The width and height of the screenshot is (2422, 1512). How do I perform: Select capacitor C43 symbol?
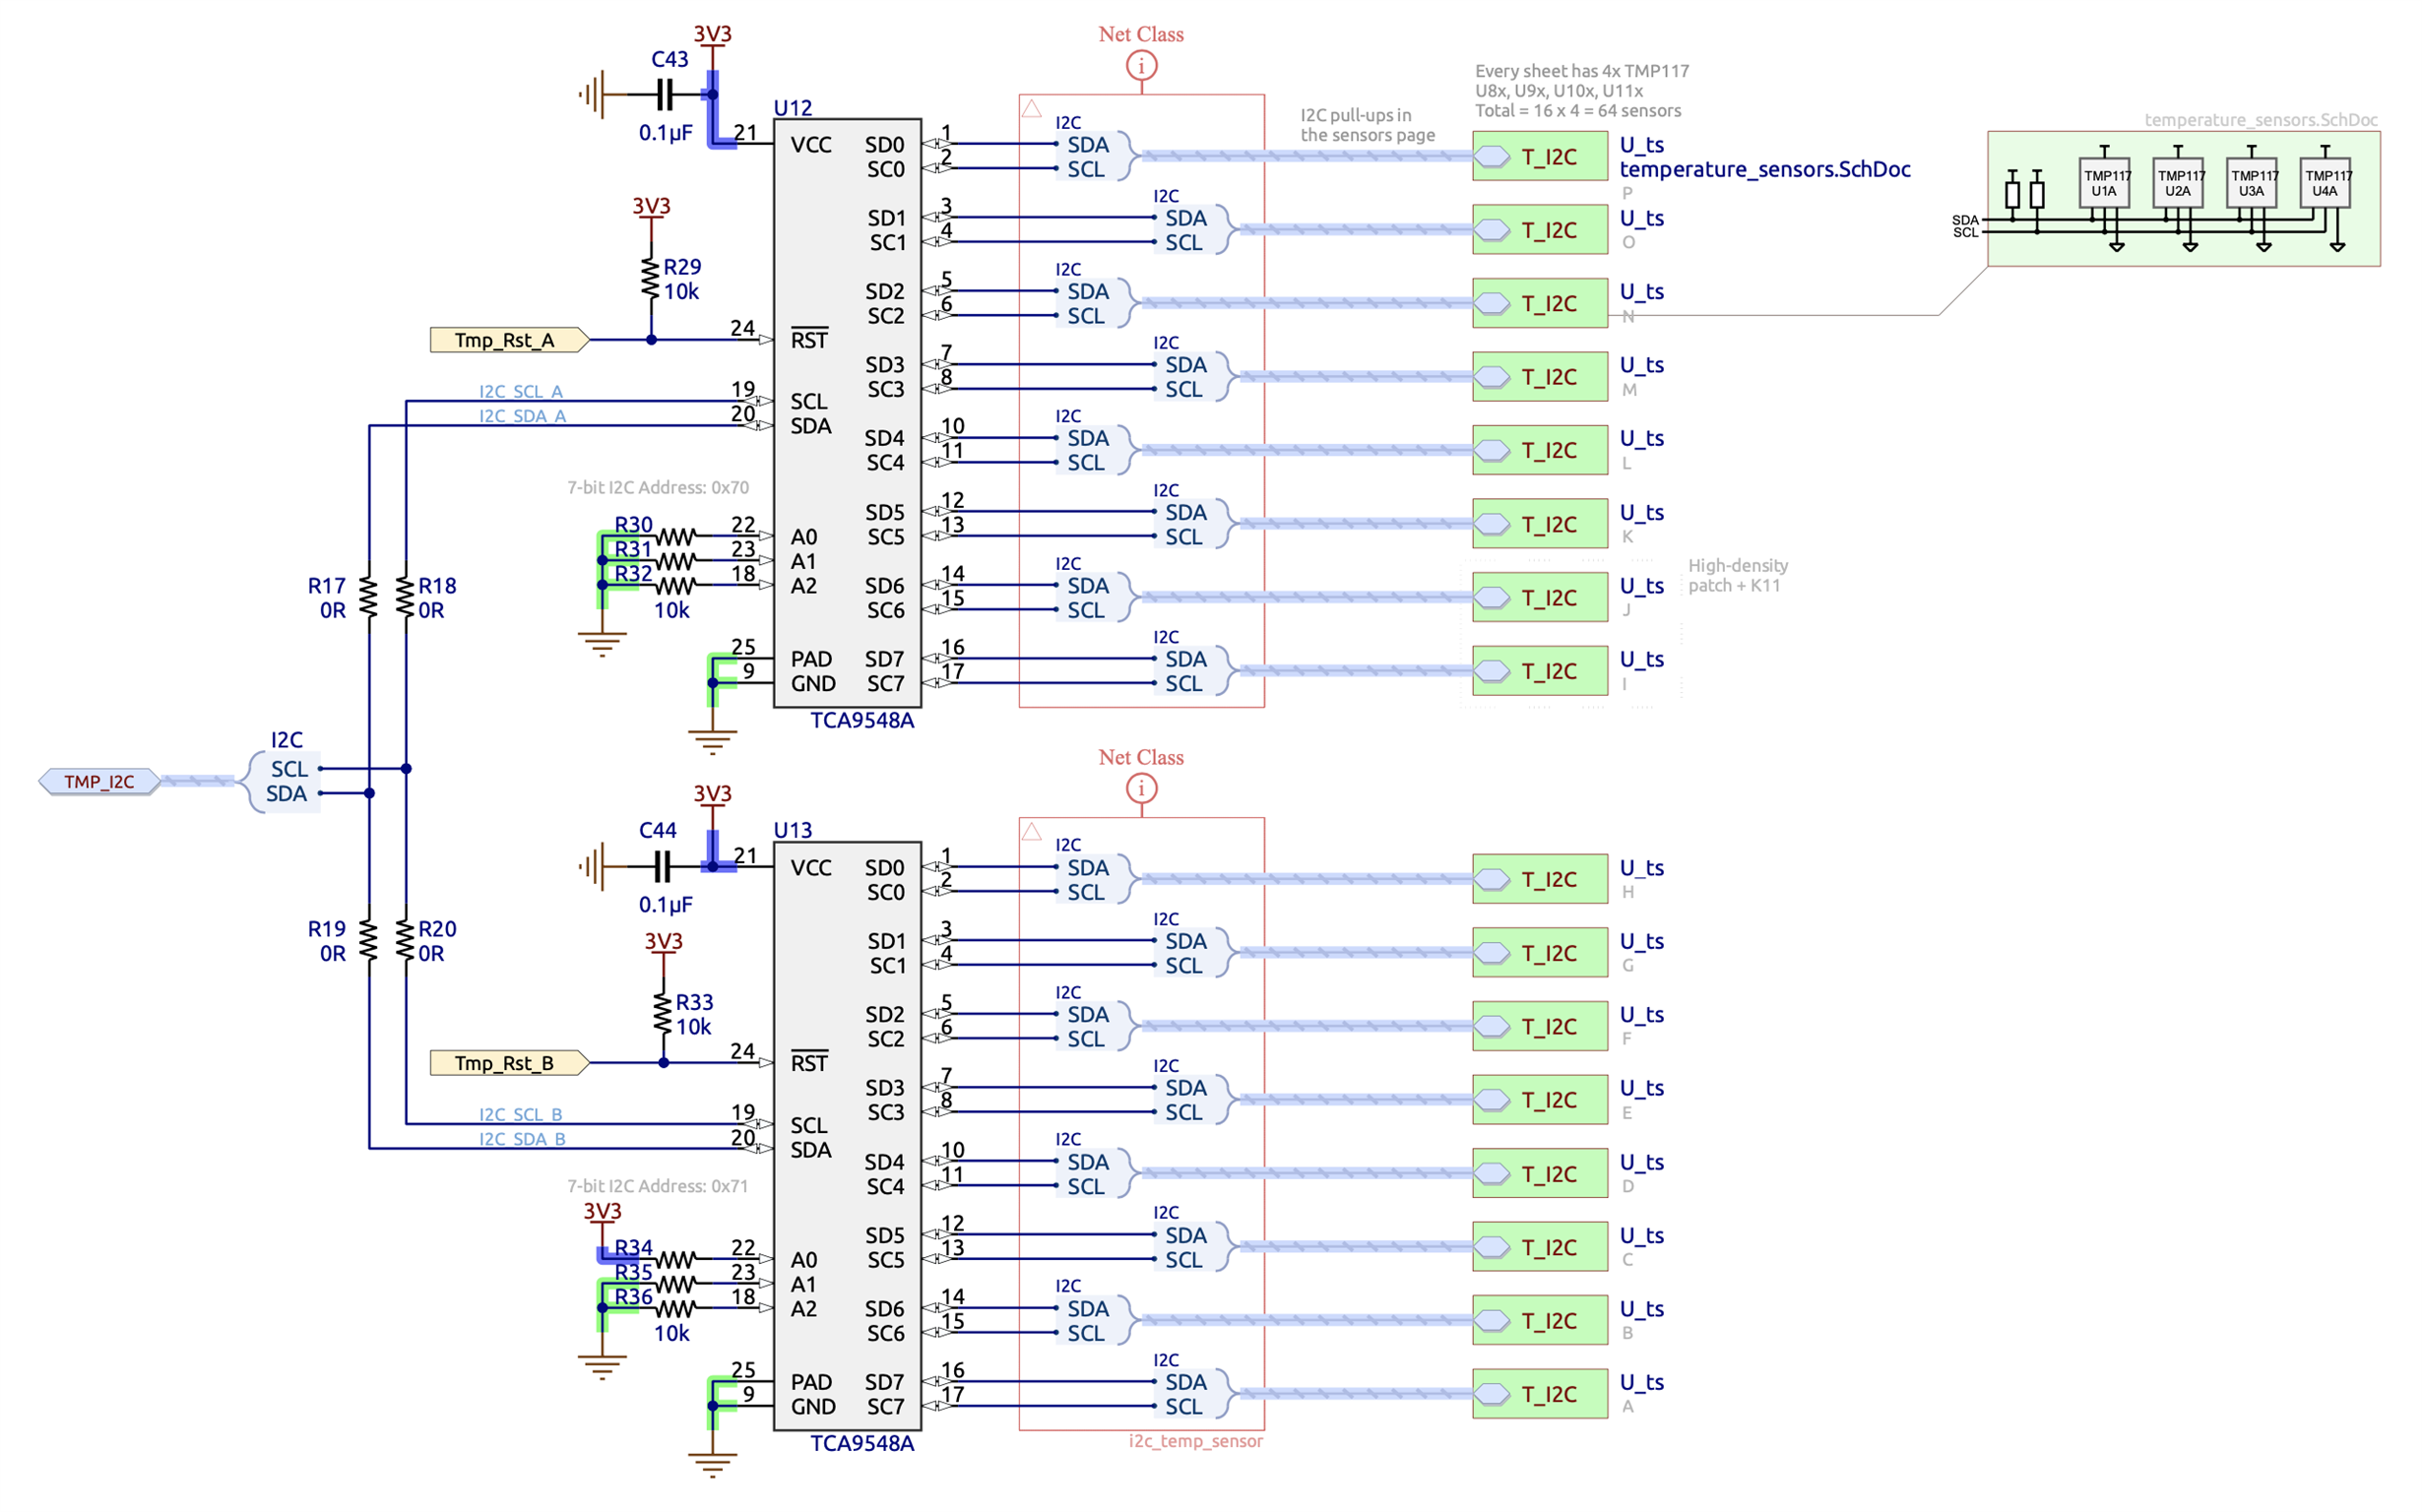(664, 96)
